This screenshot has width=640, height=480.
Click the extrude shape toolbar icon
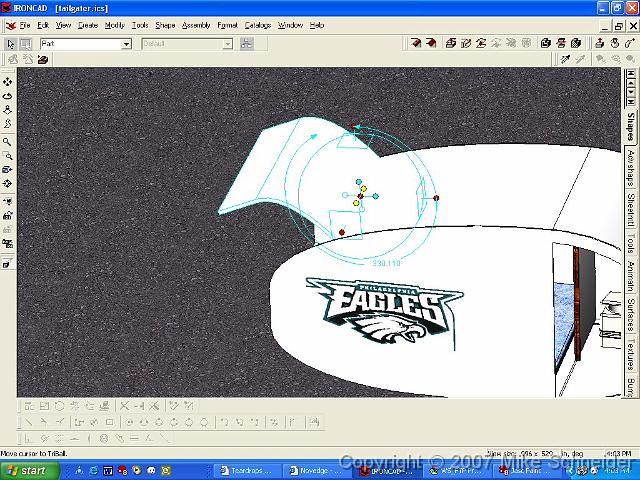coord(451,43)
